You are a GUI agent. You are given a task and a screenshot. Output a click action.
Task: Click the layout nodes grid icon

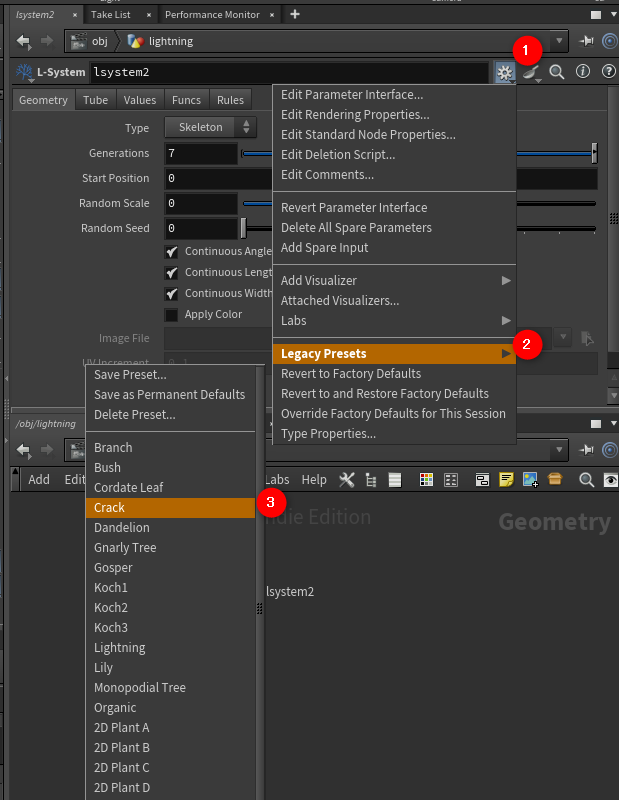(451, 480)
